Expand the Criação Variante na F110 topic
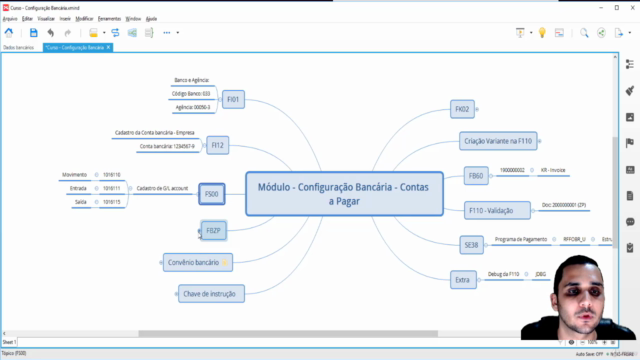Viewport: 640px width, 360px height. (x=540, y=141)
